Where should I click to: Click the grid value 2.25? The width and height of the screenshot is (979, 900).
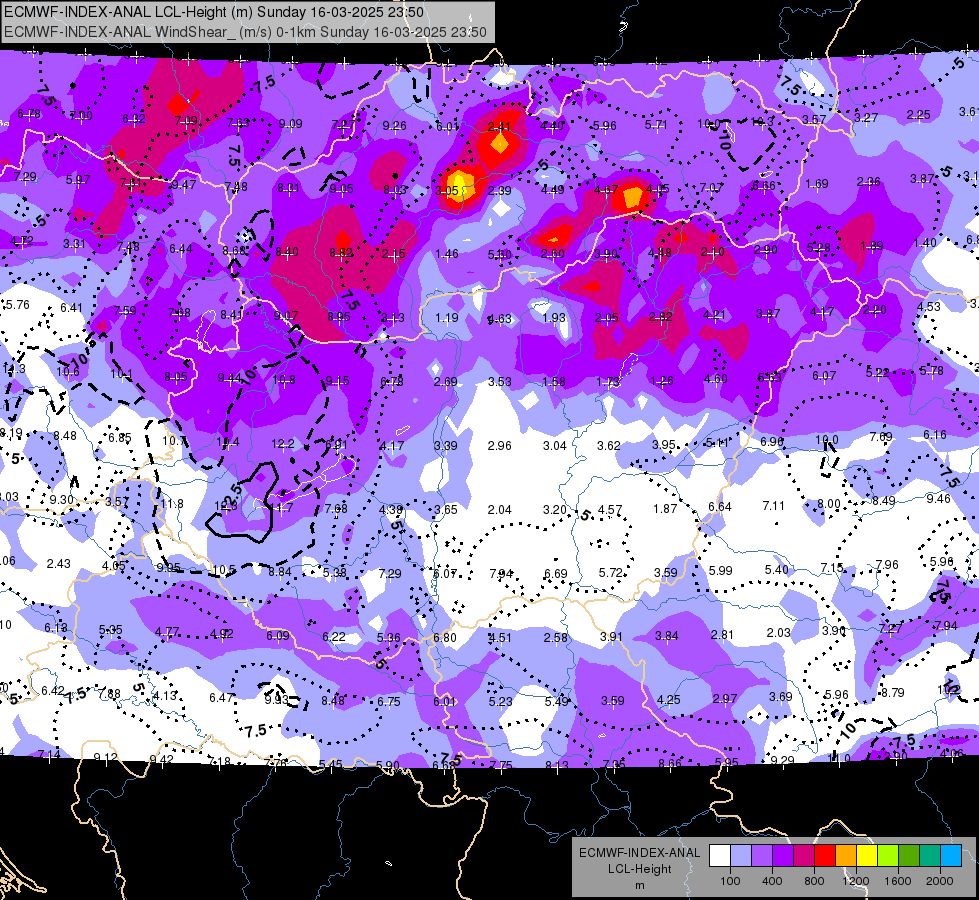[918, 115]
